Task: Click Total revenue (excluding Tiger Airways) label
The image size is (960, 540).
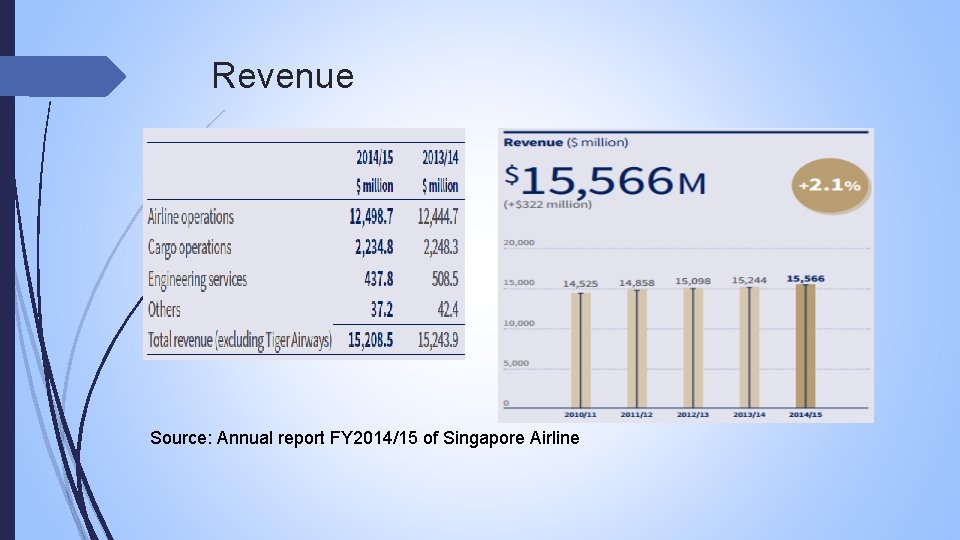Action: (x=239, y=340)
